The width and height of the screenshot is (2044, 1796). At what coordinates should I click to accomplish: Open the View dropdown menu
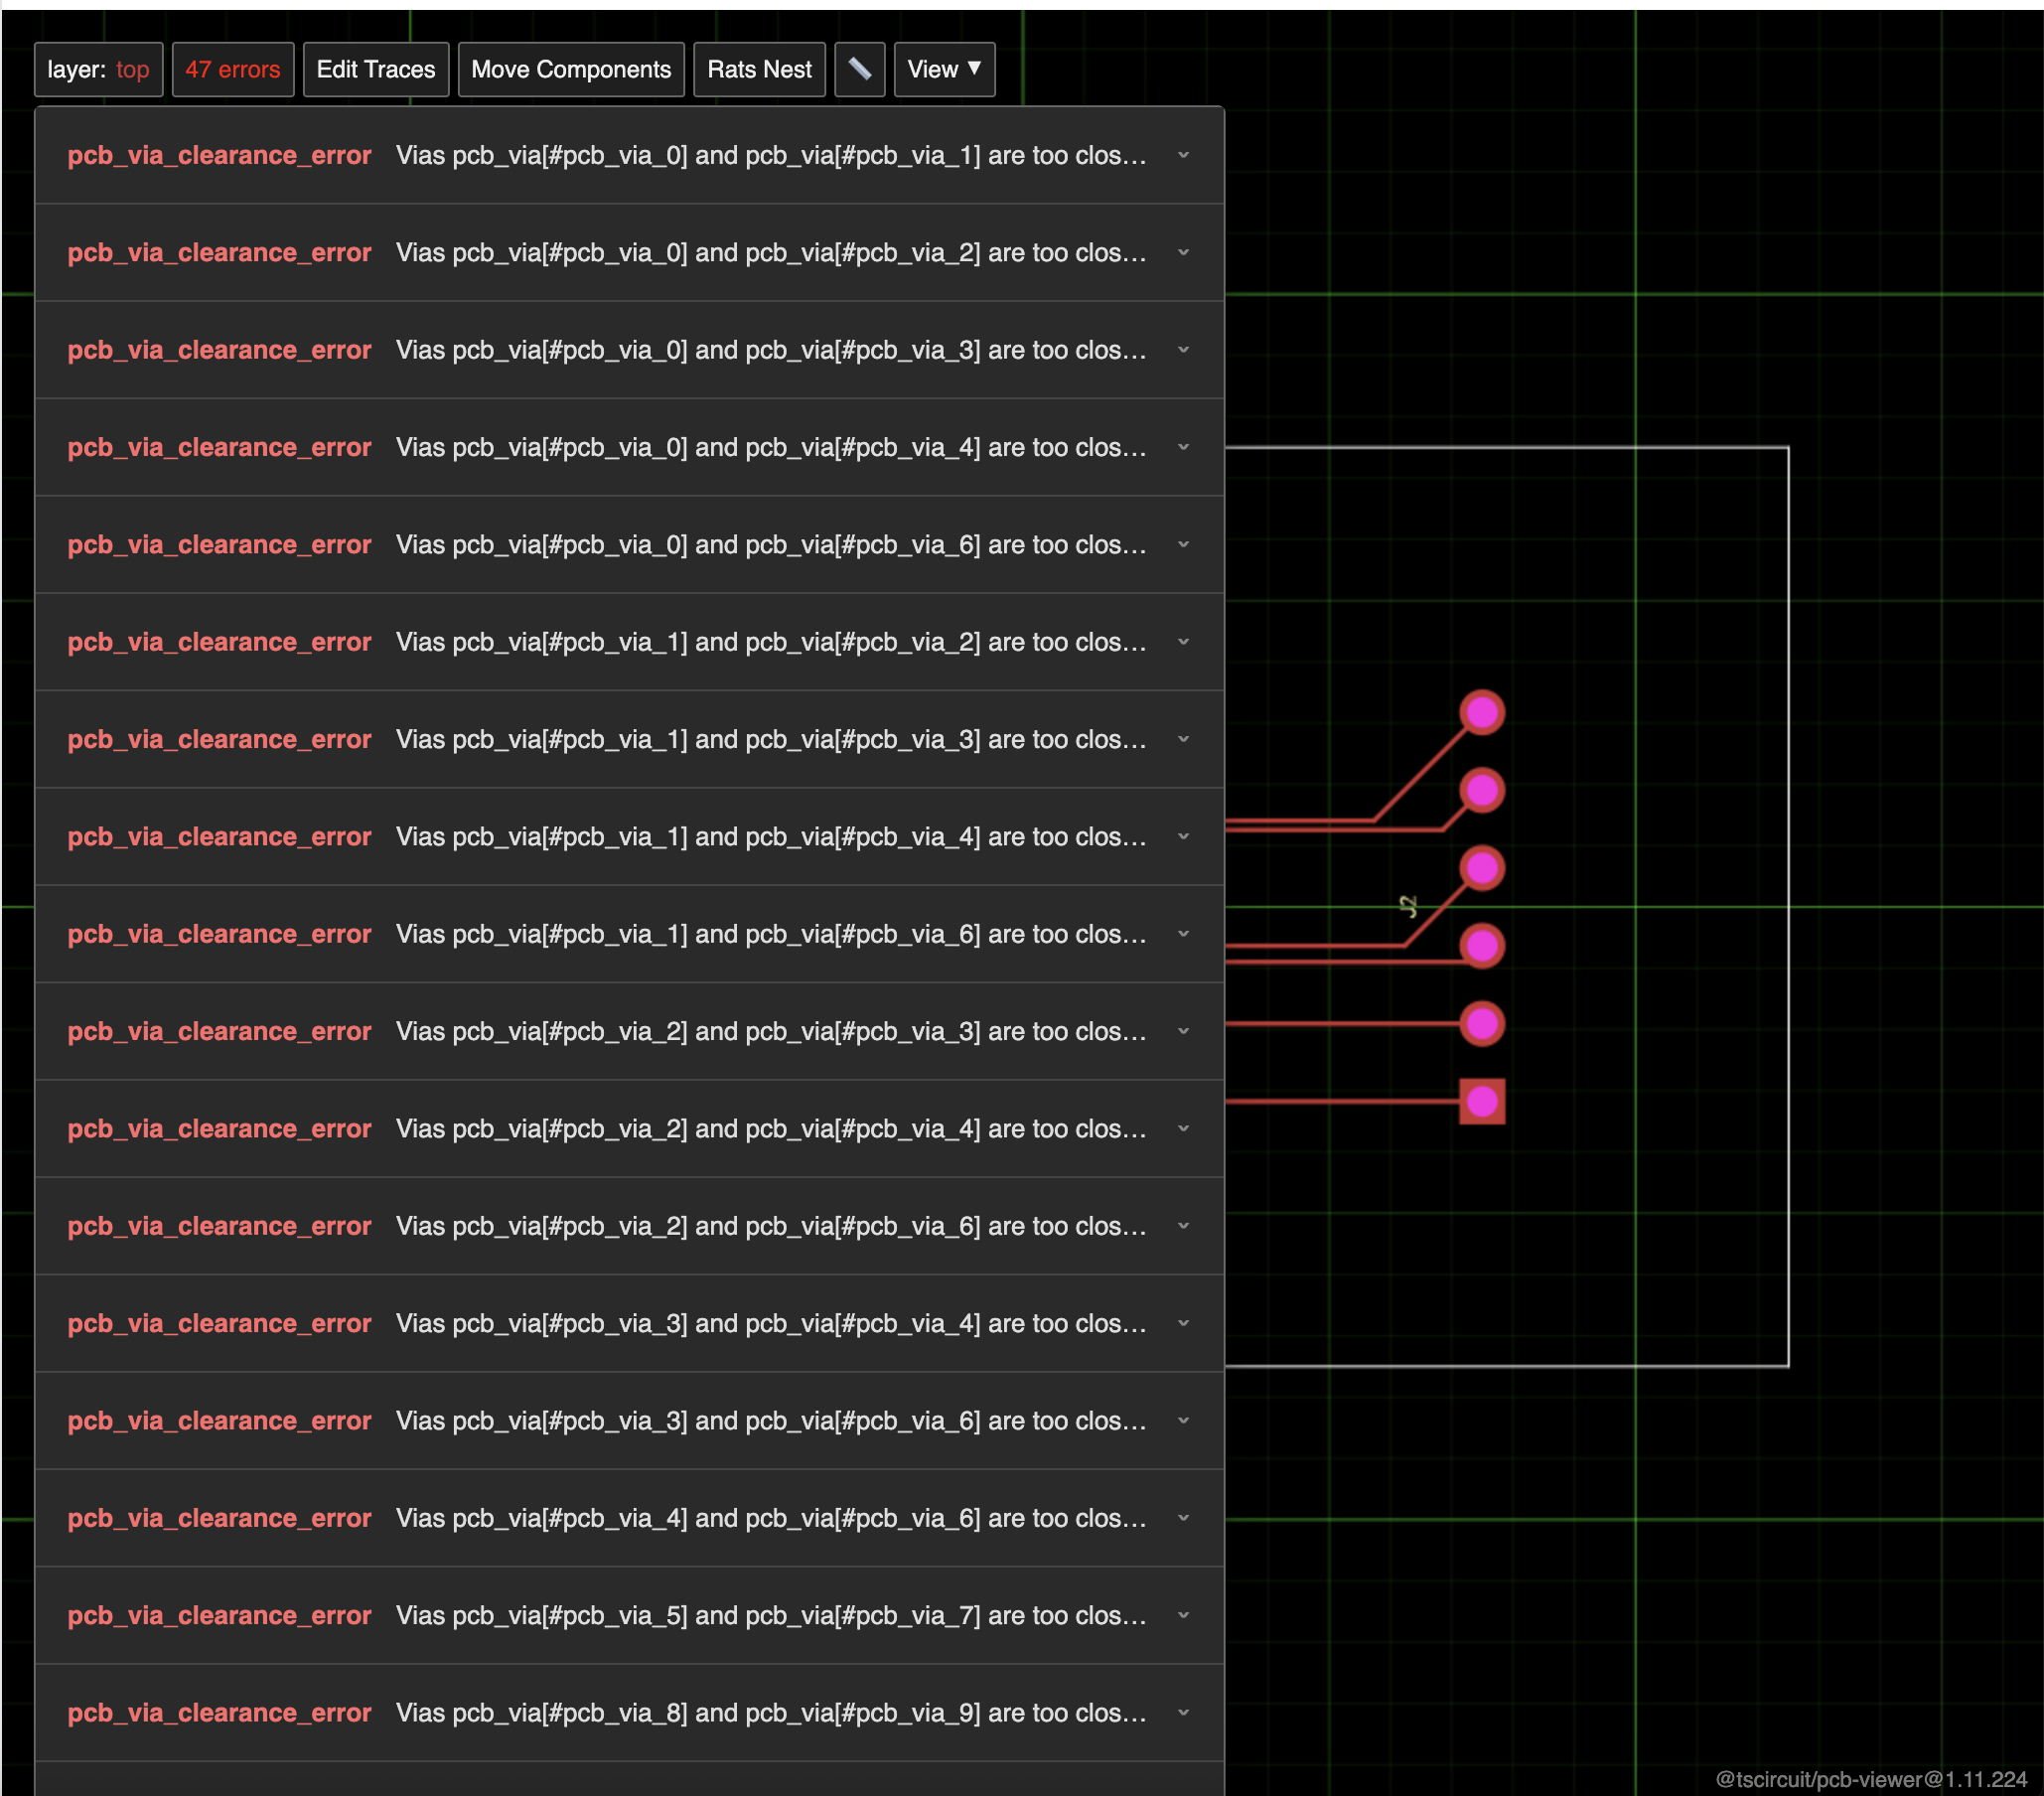pos(943,69)
